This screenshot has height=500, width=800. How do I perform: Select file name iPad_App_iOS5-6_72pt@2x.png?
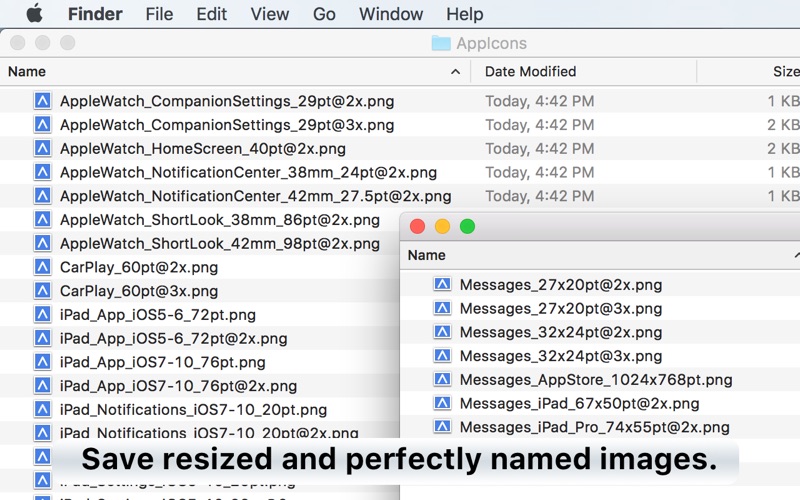coord(173,339)
